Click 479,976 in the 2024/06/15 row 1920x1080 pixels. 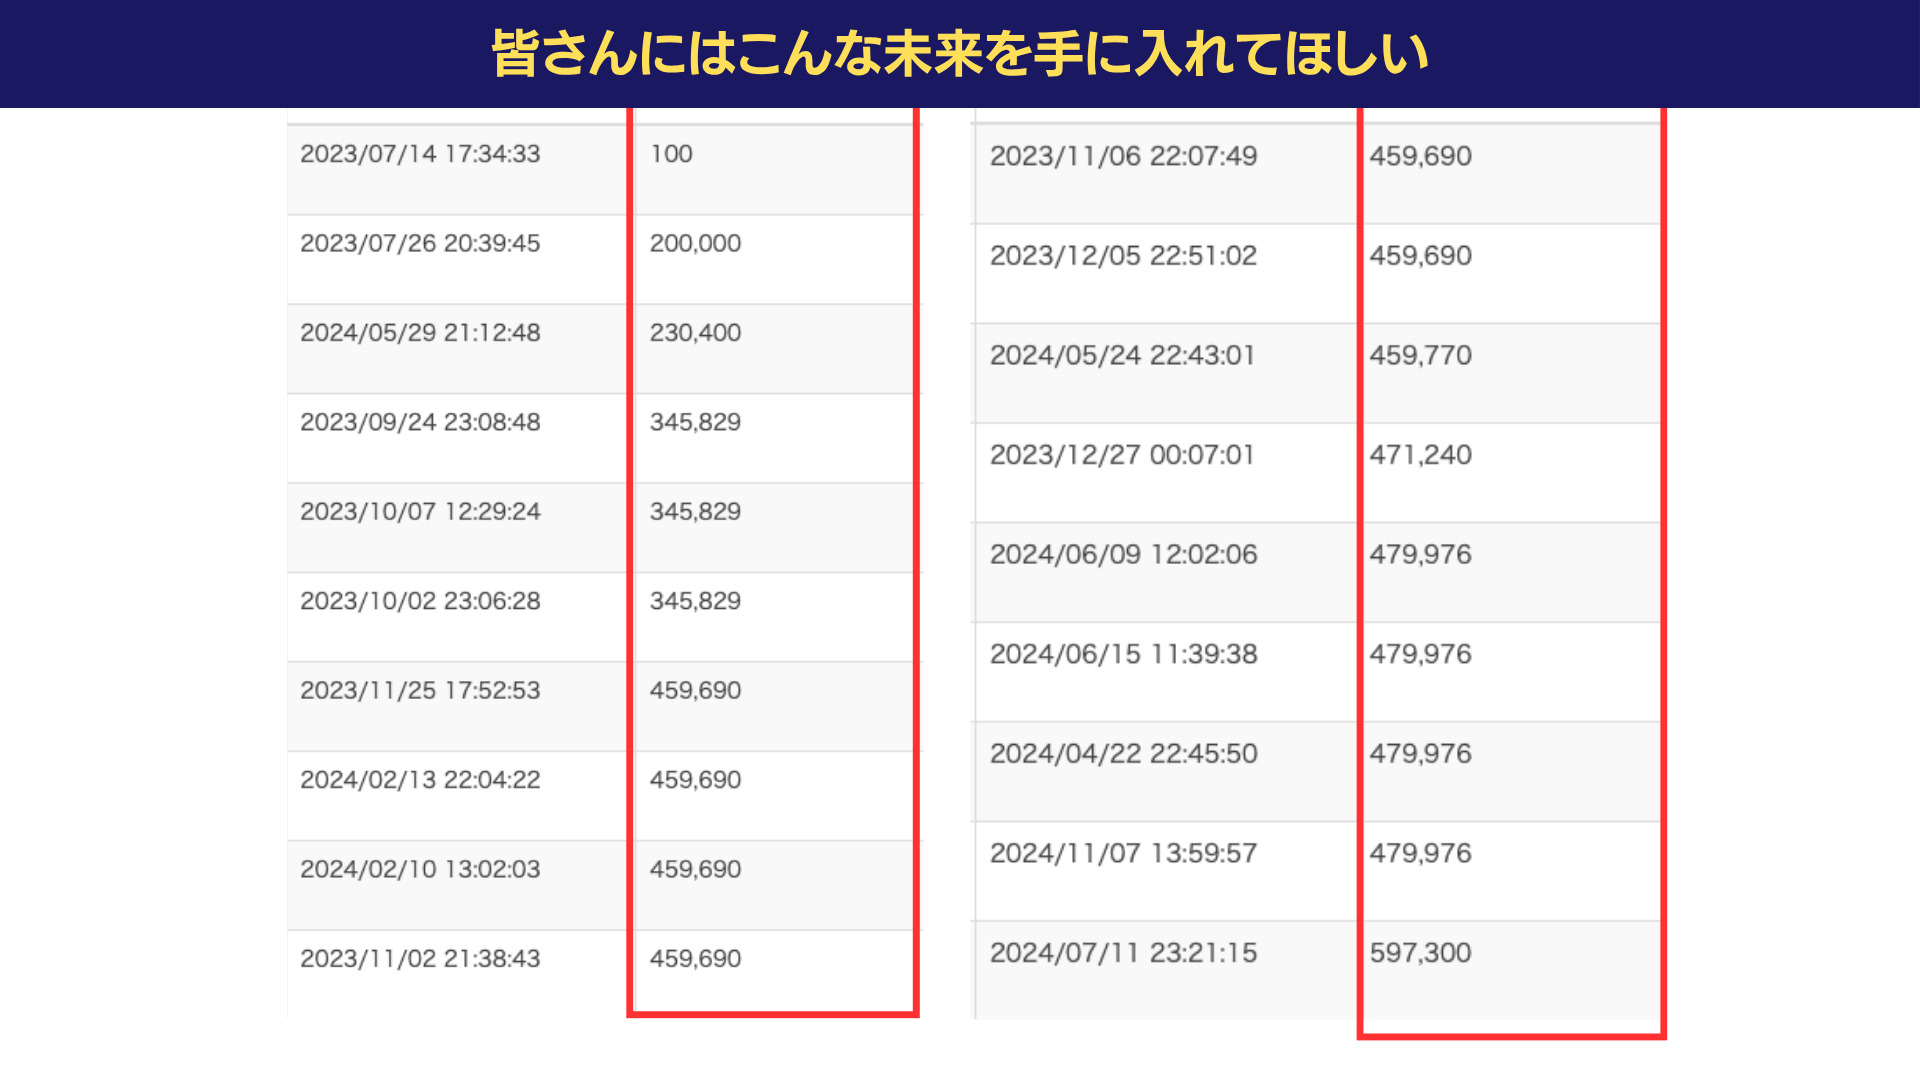point(1421,654)
